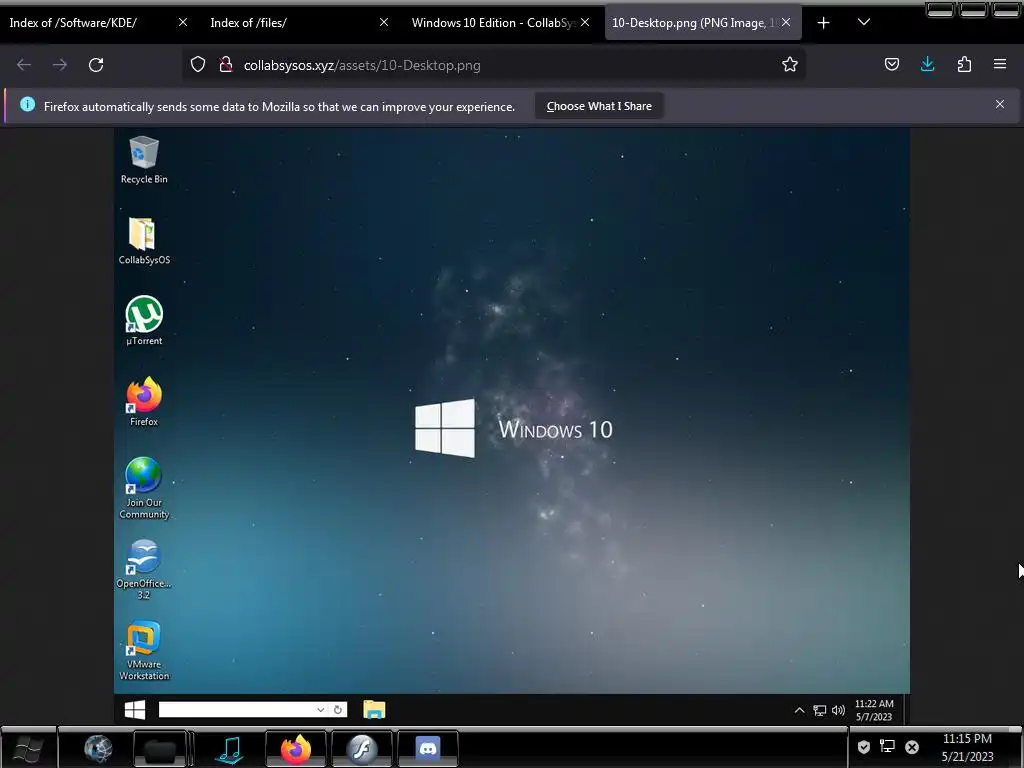Click the pictured tray overflow chevron
The image size is (1024, 768).
coord(799,710)
